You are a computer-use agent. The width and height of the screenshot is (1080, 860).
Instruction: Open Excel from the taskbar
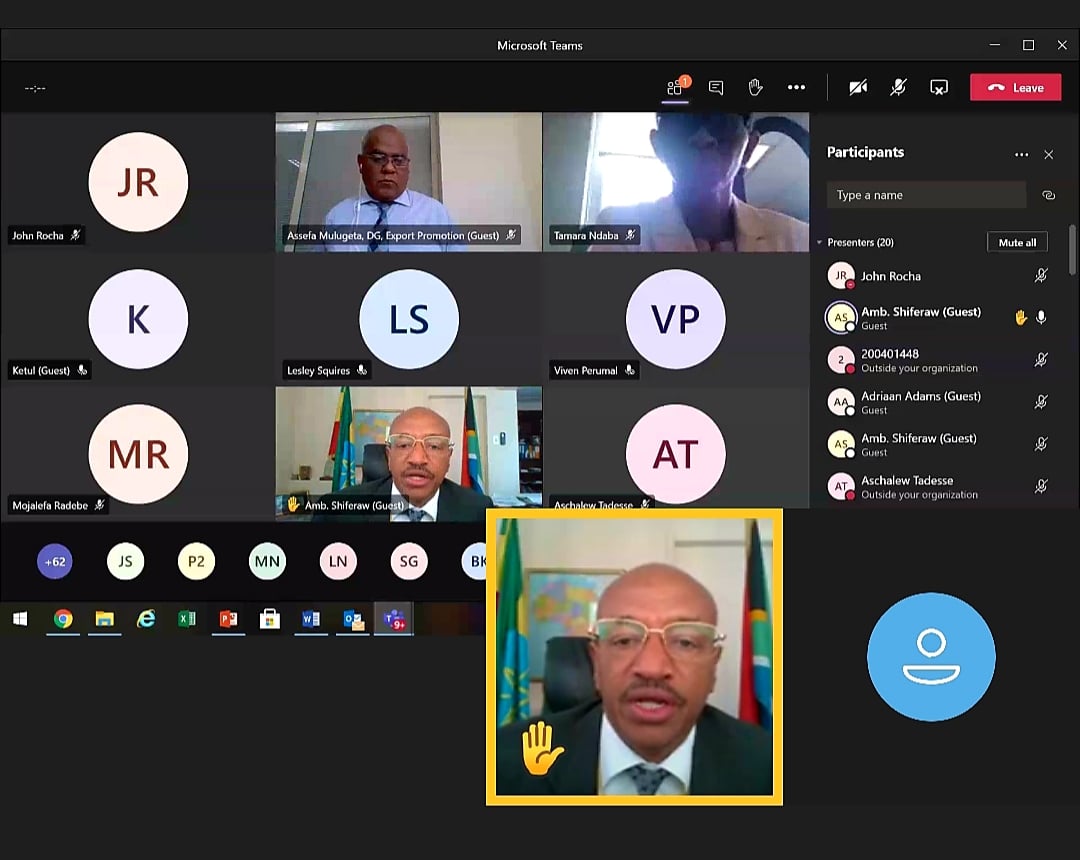point(187,620)
